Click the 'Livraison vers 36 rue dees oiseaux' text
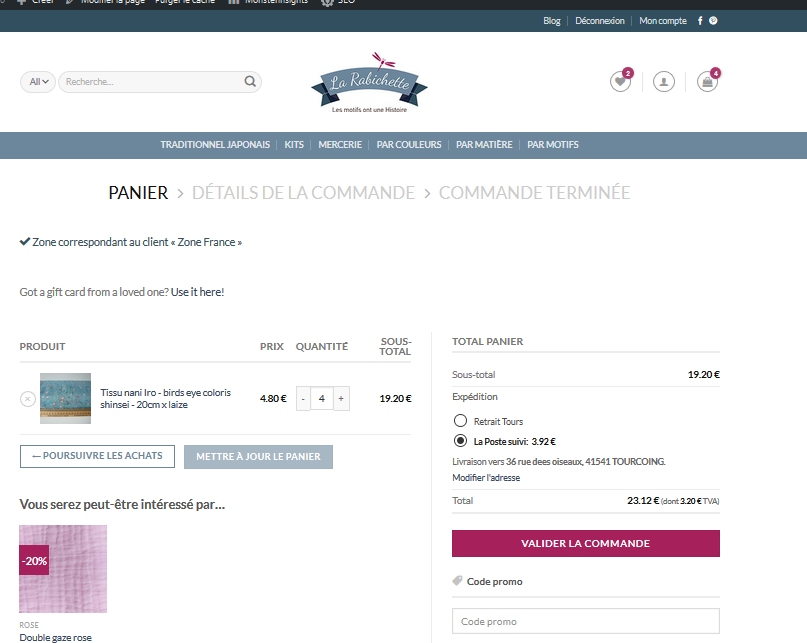 coord(558,462)
